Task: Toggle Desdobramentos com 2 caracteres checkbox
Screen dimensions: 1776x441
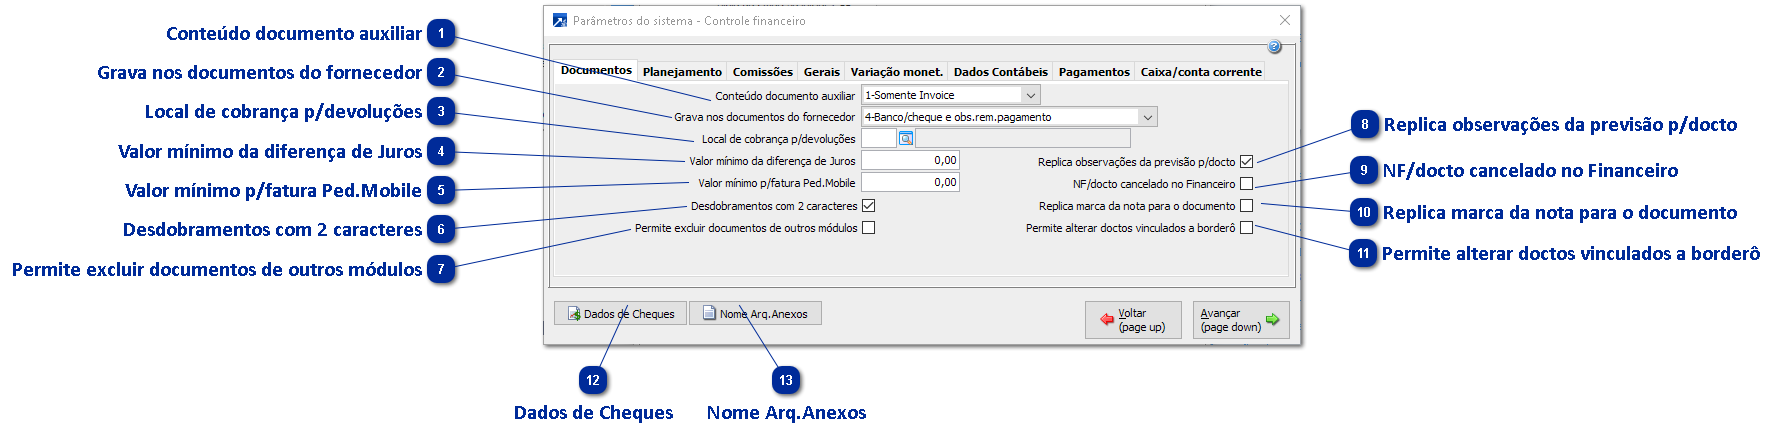Action: pos(868,206)
